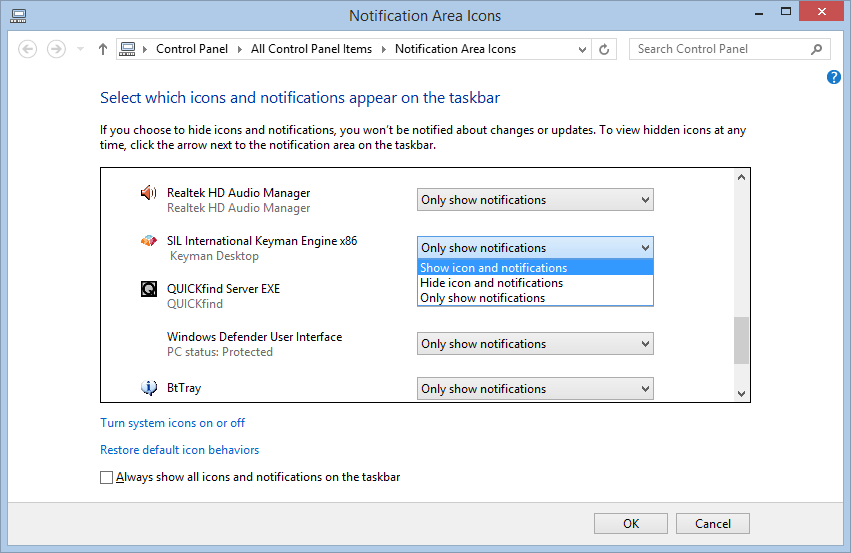Viewport: 851px width, 553px height.
Task: Choose Only show notifications list option
Action: pyautogui.click(x=535, y=298)
